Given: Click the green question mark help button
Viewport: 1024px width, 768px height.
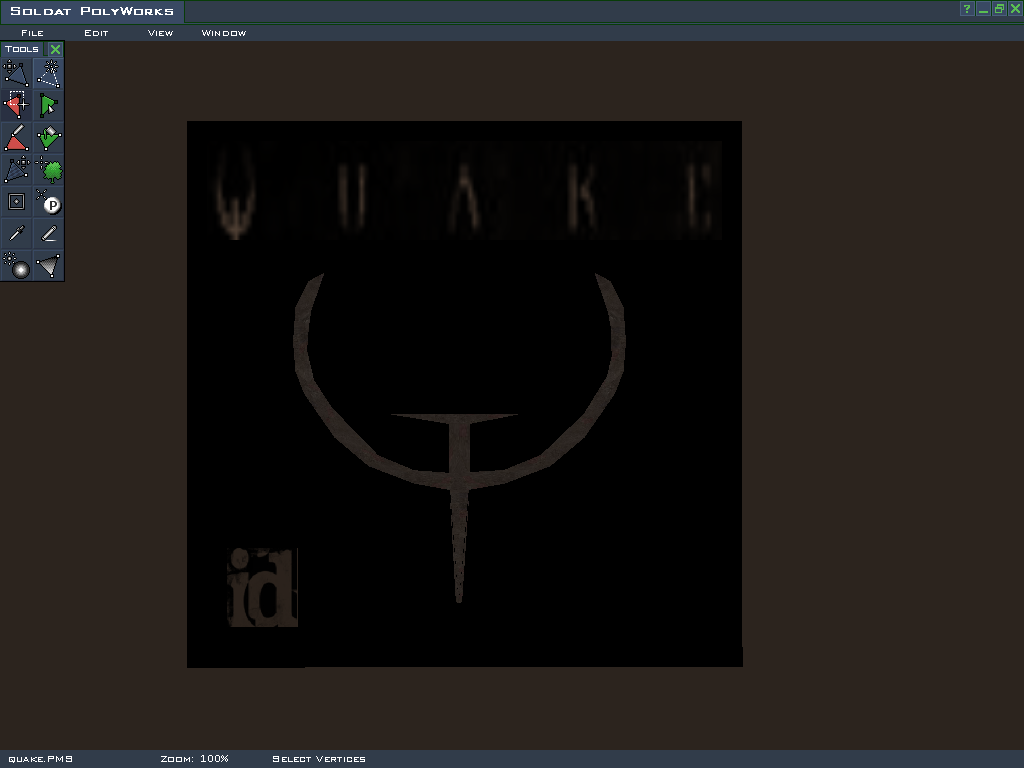Looking at the screenshot, I should [967, 9].
